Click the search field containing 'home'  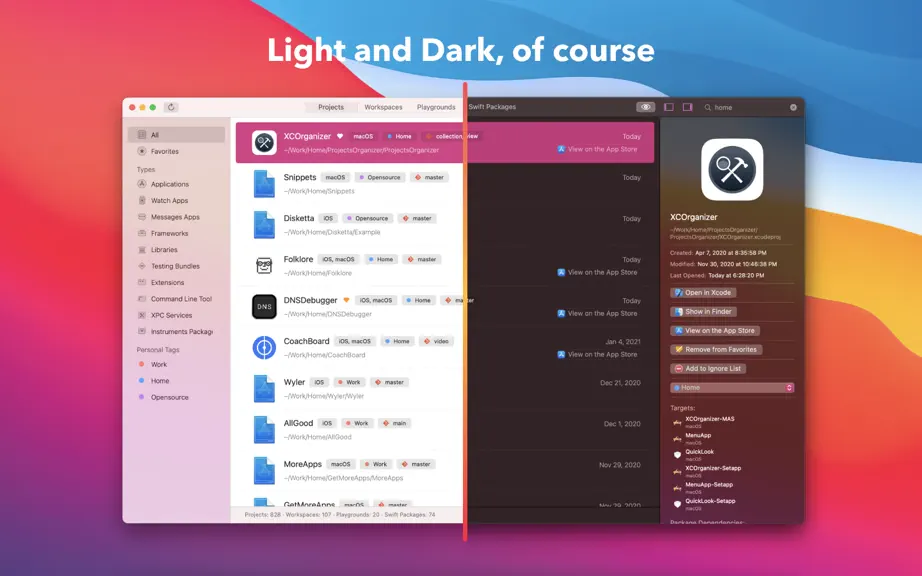(x=750, y=108)
